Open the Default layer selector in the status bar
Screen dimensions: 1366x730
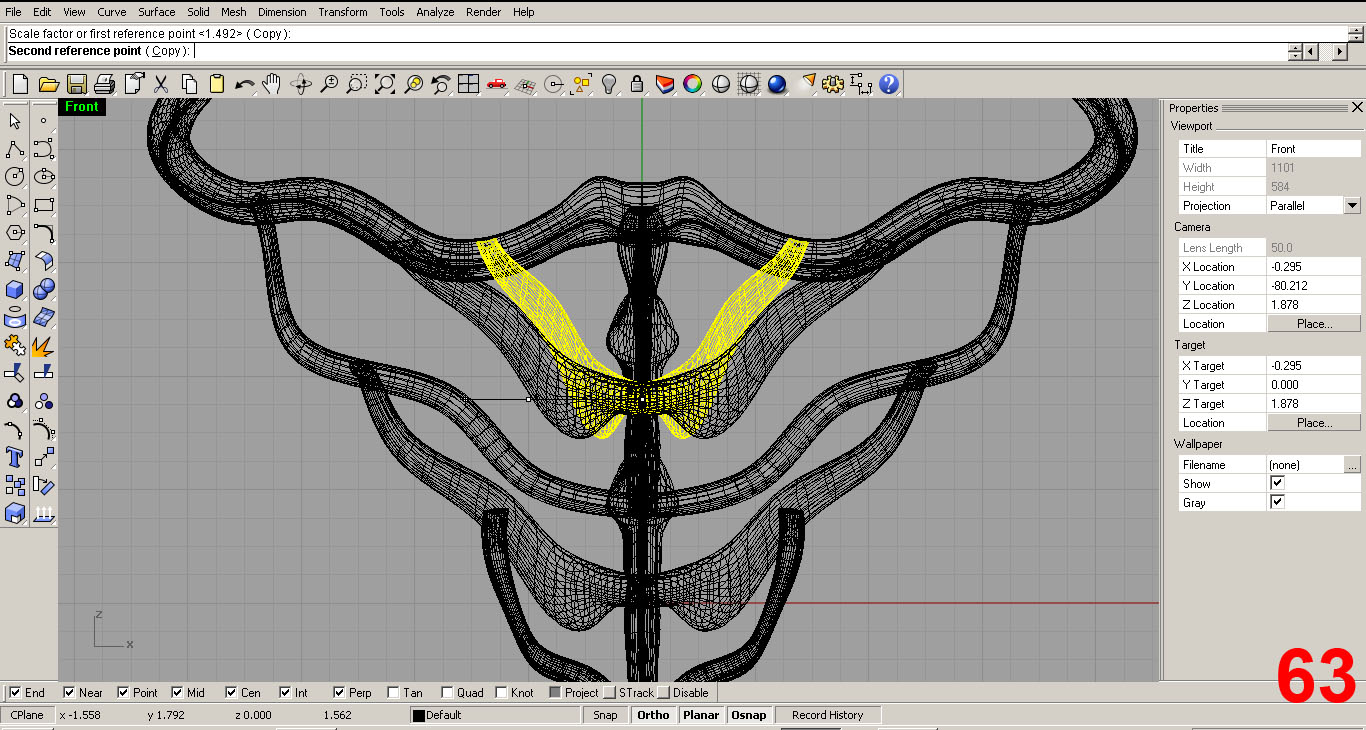click(495, 715)
